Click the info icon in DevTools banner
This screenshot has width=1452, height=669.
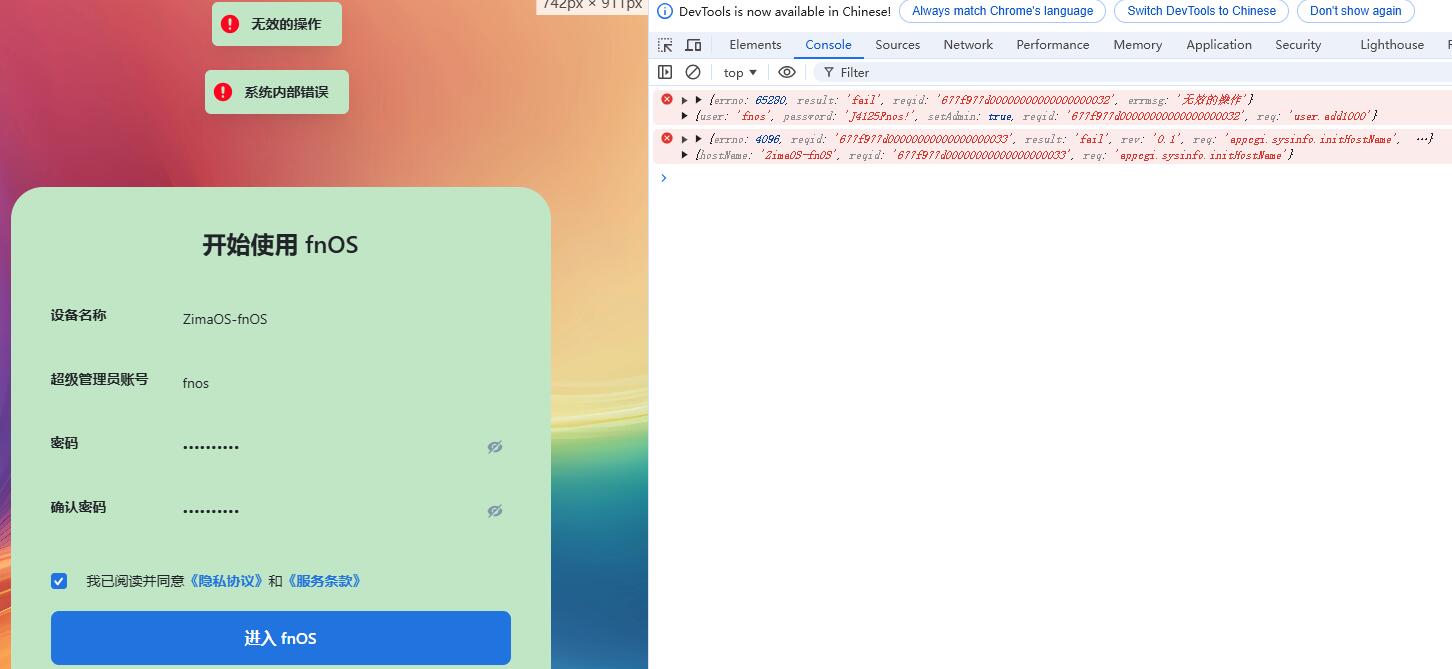665,11
